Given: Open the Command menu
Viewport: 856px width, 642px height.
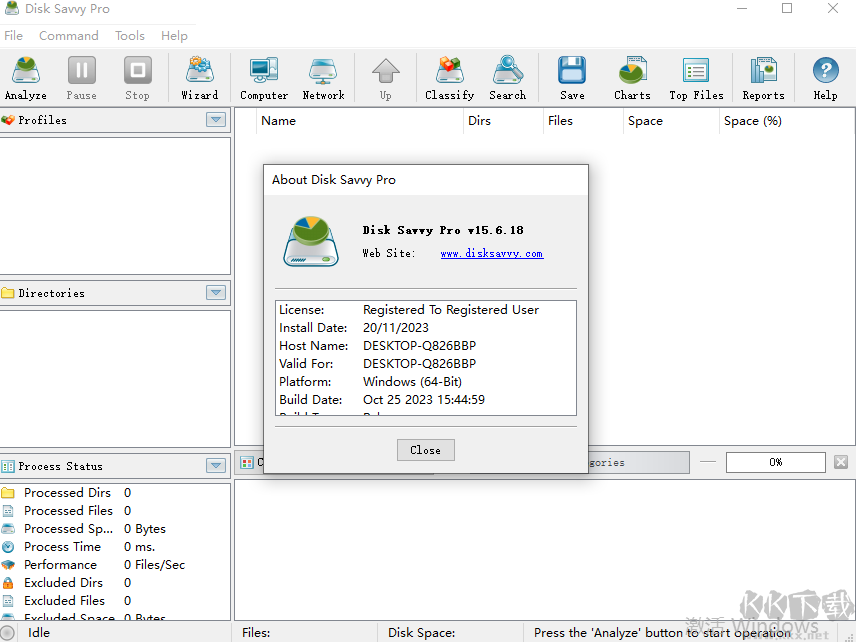Looking at the screenshot, I should tap(69, 36).
